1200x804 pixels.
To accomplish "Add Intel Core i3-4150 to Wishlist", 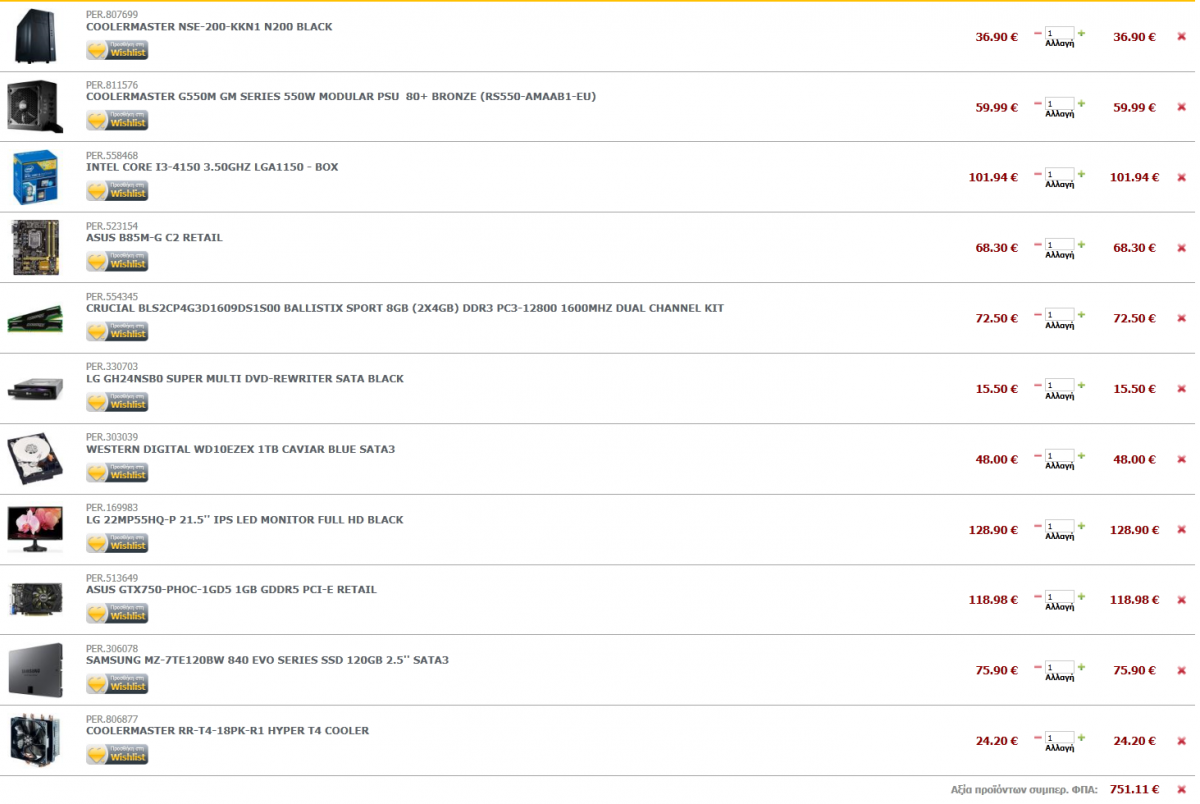I will [117, 190].
